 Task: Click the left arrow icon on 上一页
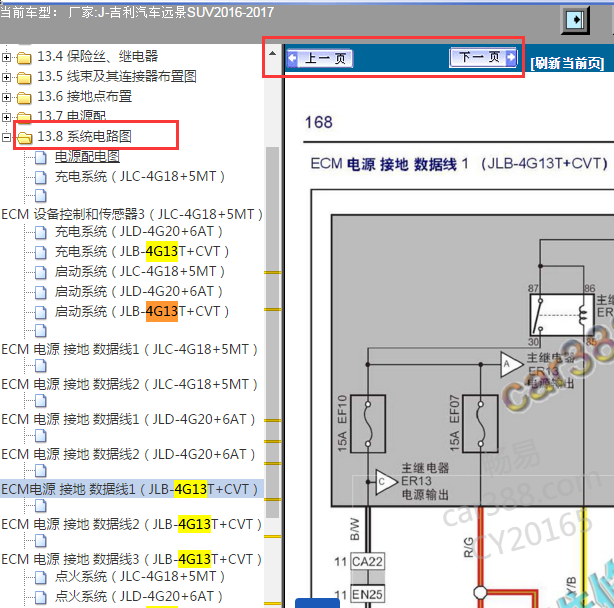292,58
